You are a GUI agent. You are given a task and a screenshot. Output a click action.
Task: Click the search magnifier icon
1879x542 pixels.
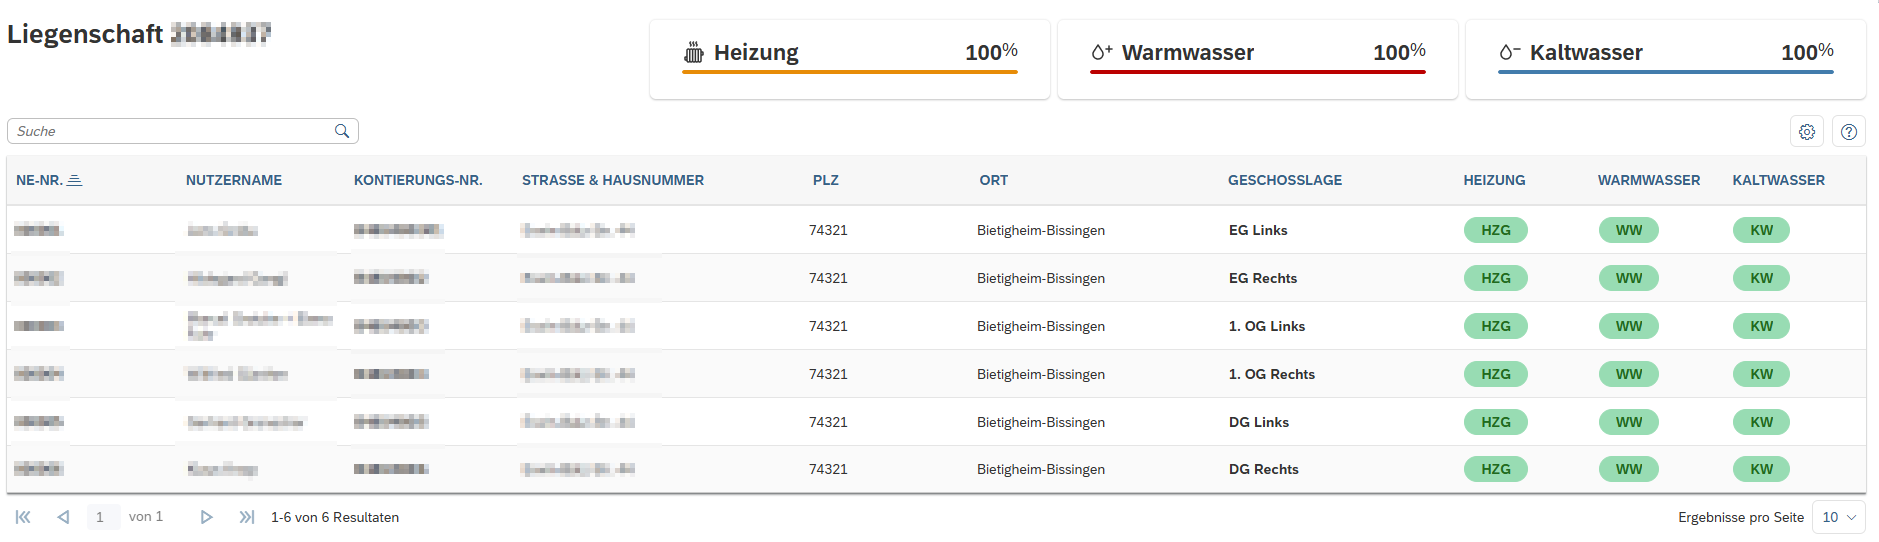click(342, 131)
